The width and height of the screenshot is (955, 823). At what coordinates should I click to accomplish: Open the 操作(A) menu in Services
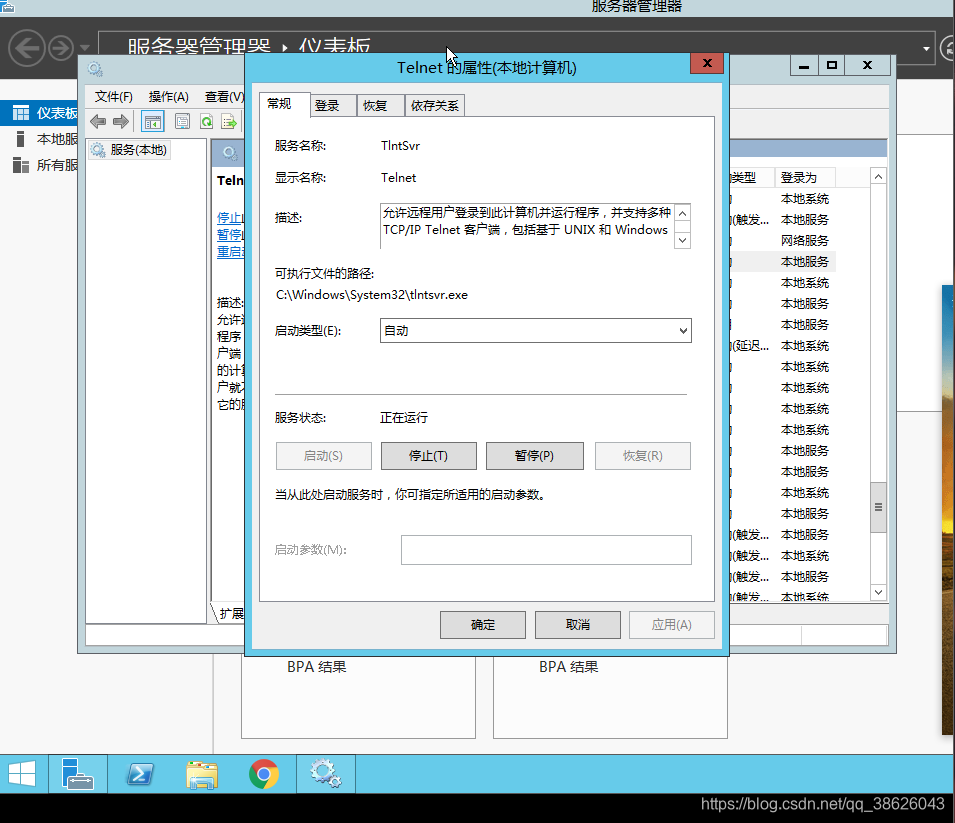(169, 96)
